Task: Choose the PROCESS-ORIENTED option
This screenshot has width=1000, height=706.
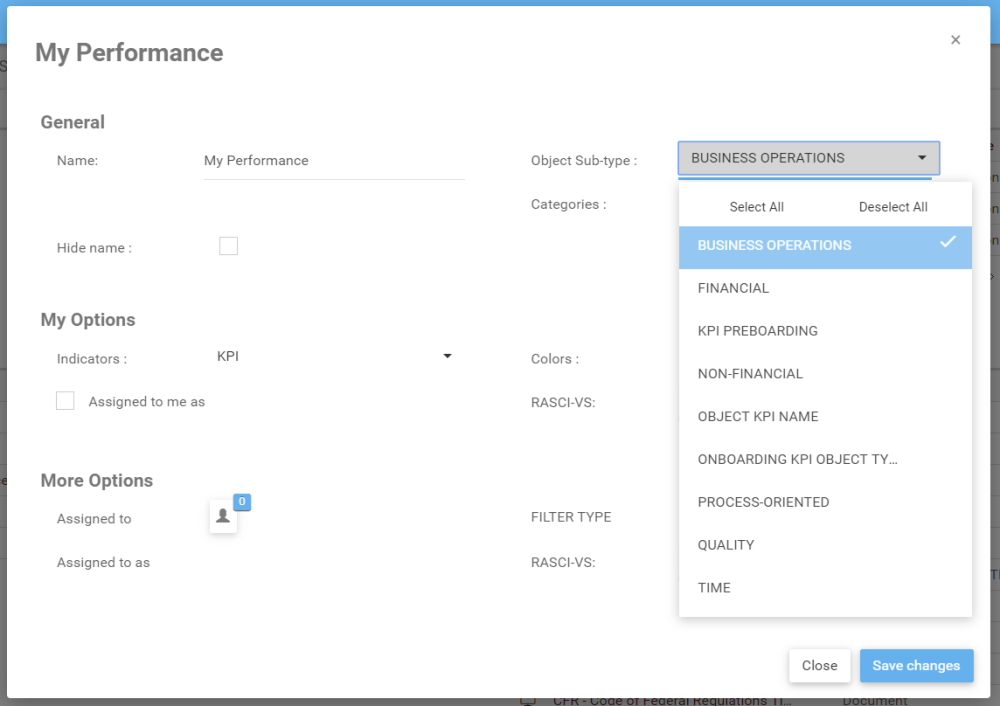Action: pos(825,502)
